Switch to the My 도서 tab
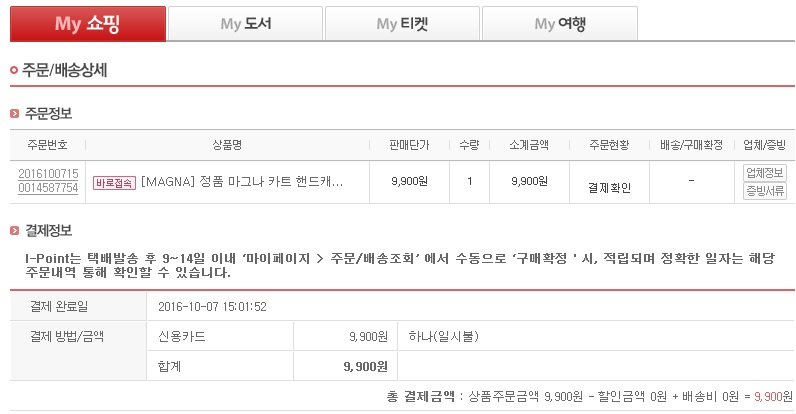Image resolution: width=796 pixels, height=414 pixels. 245,23
